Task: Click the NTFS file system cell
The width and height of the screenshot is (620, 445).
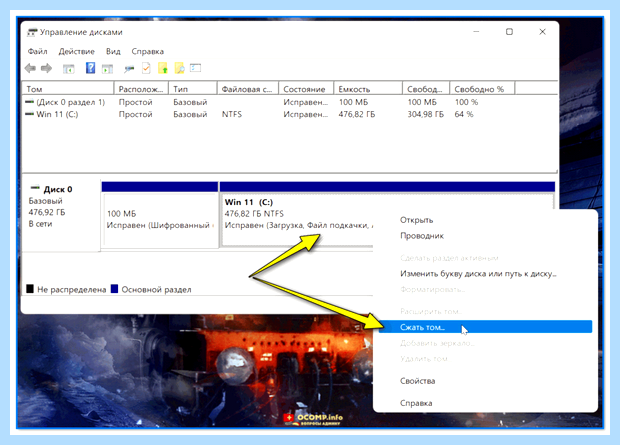Action: (x=232, y=114)
